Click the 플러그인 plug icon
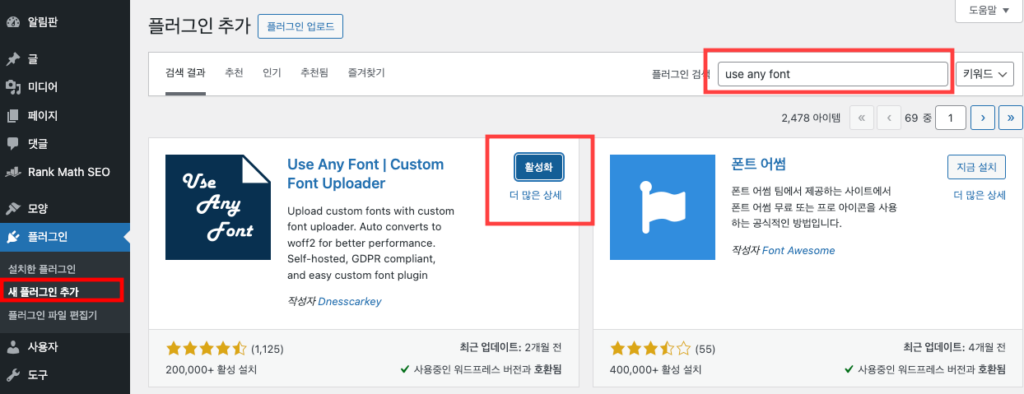 pyautogui.click(x=12, y=237)
